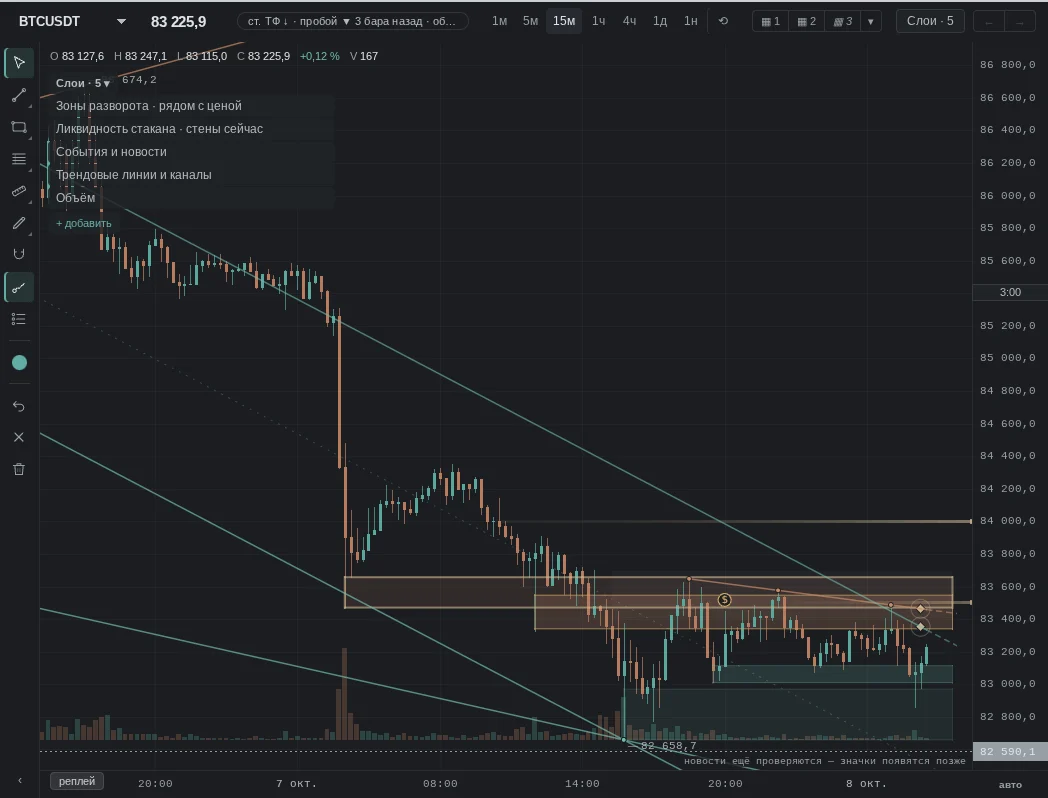The height and width of the screenshot is (798, 1048).
Task: Open the layout presets dropdown arrow
Action: click(x=870, y=21)
